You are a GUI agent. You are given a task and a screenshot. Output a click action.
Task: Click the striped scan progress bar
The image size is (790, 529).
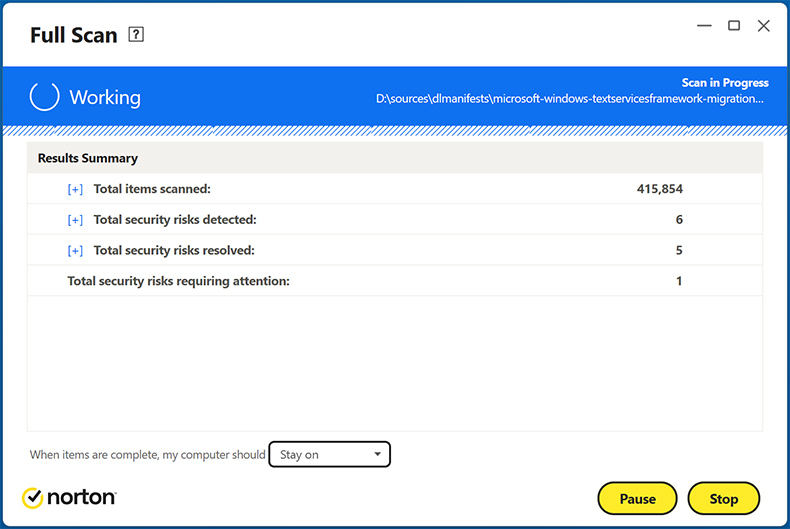click(x=395, y=131)
